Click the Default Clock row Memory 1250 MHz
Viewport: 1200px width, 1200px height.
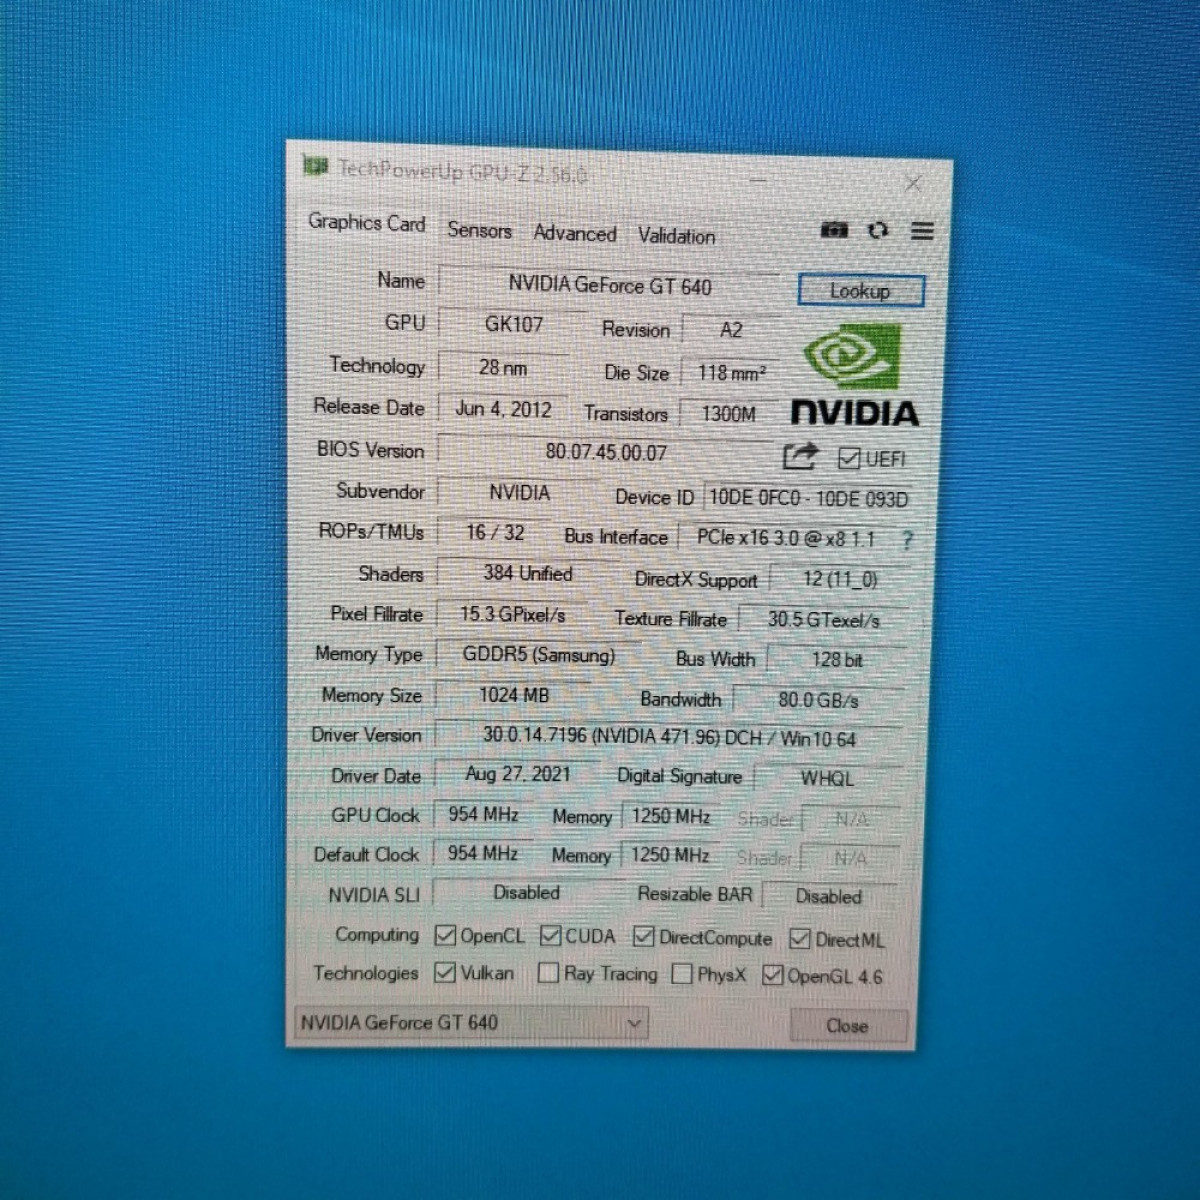pos(669,856)
